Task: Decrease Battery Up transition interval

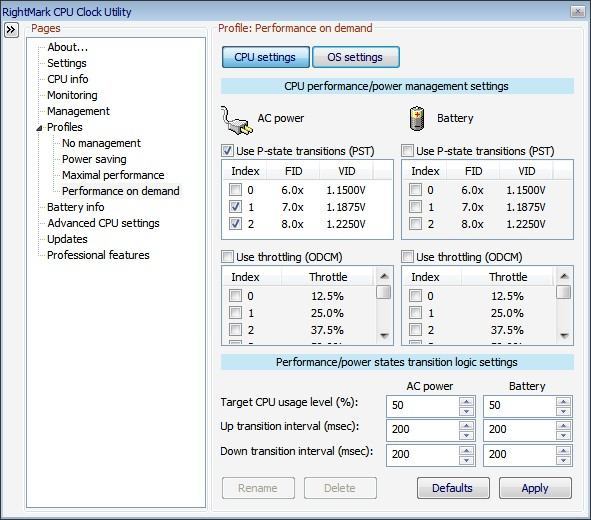Action: point(563,436)
